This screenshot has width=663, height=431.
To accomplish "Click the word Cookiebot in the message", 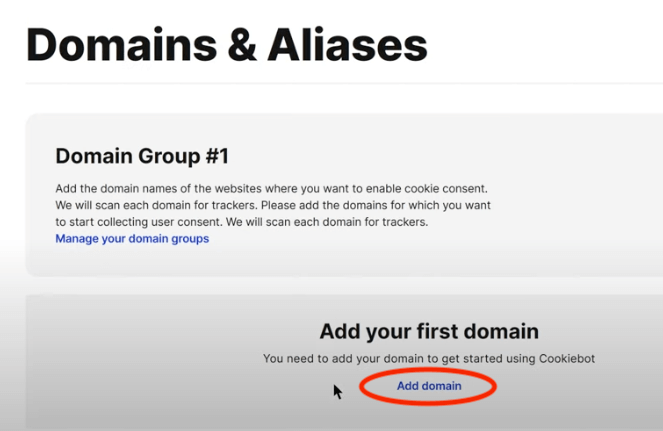I will [567, 359].
